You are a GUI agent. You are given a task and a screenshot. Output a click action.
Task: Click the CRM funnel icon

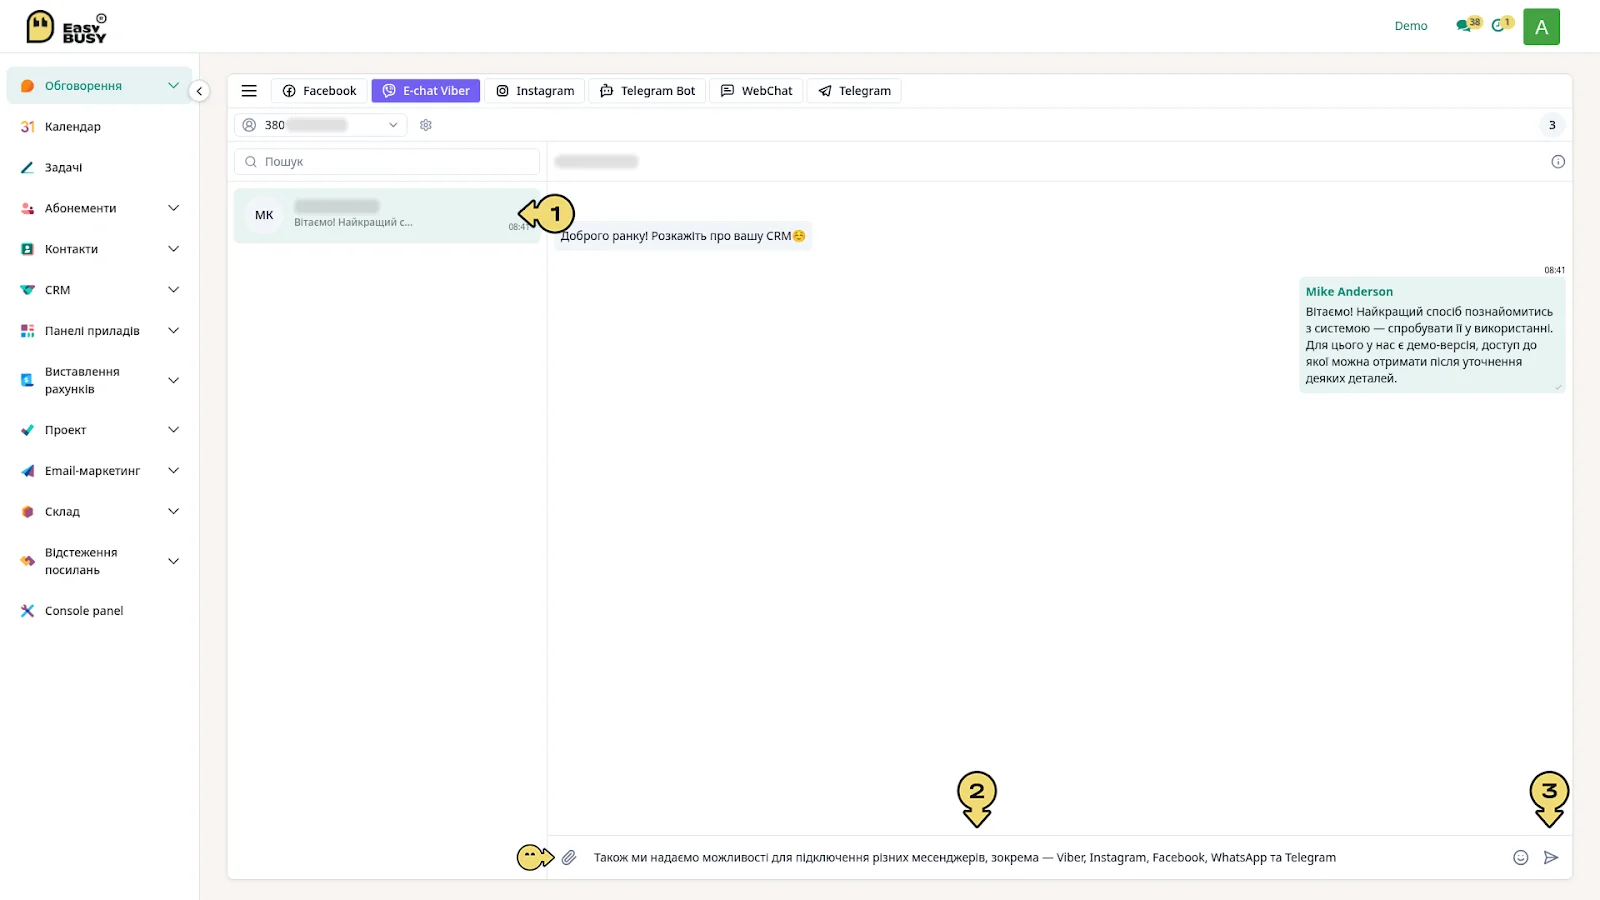(28, 290)
